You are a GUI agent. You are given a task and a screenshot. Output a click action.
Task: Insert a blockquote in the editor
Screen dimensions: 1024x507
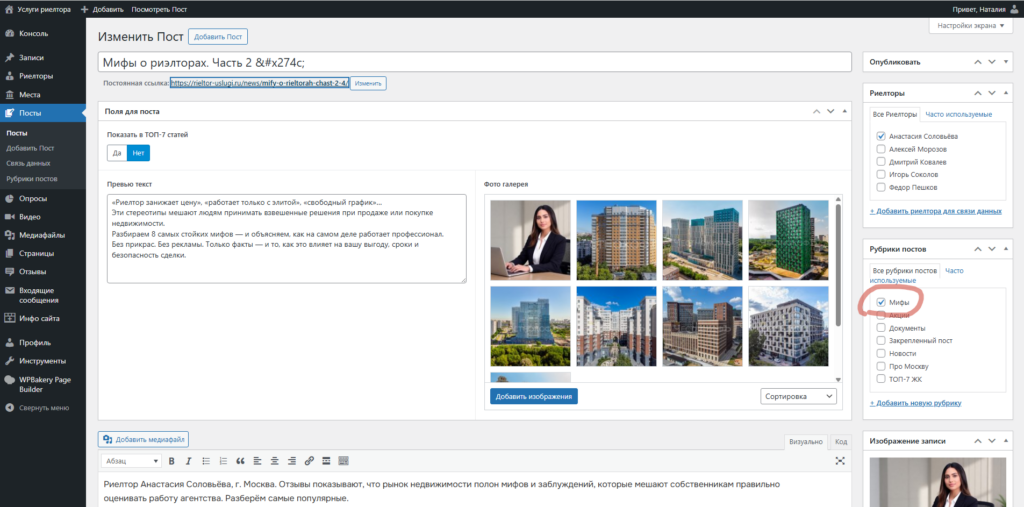point(240,461)
